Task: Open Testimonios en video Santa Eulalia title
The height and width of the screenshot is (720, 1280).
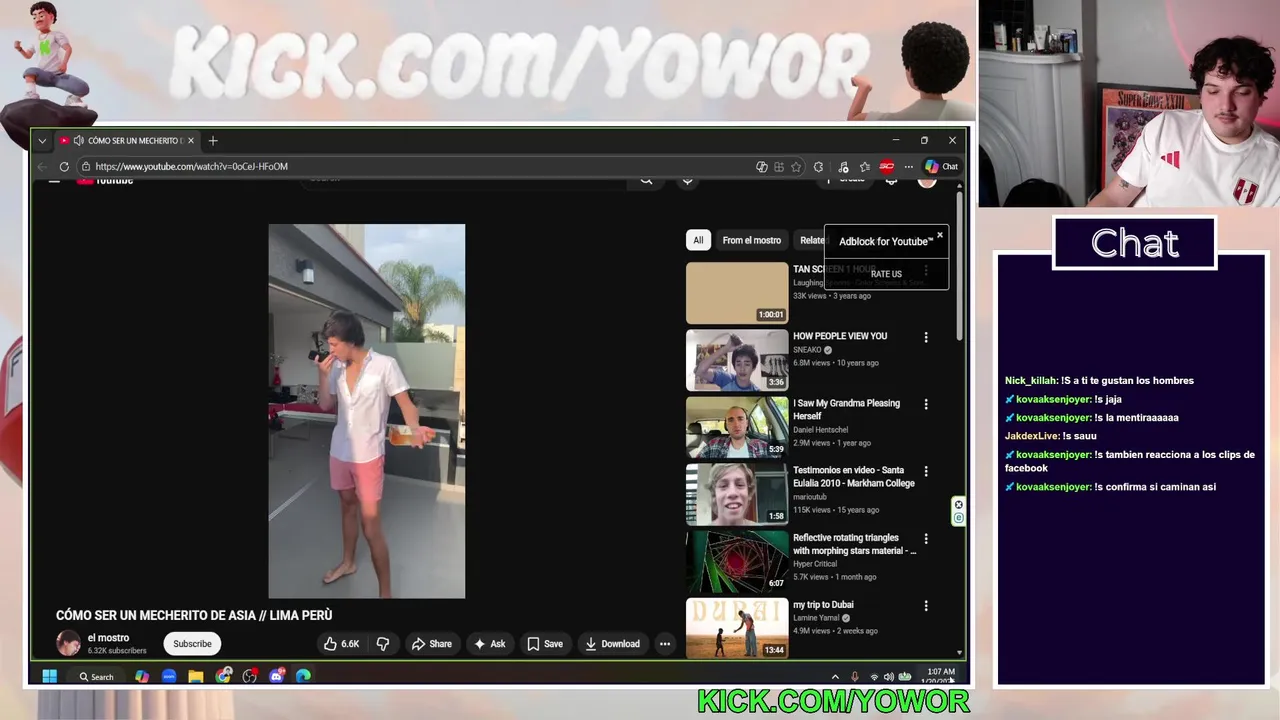Action: [854, 477]
